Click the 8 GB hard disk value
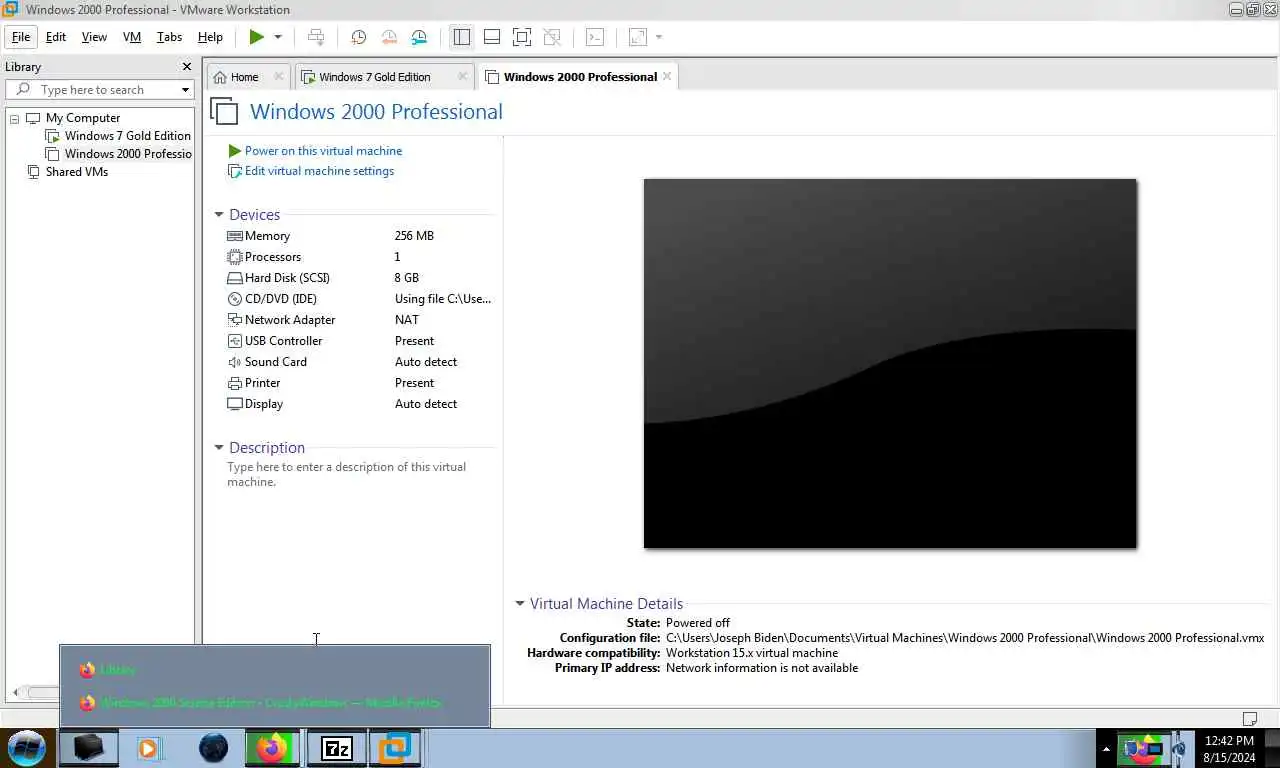 [x=407, y=278]
